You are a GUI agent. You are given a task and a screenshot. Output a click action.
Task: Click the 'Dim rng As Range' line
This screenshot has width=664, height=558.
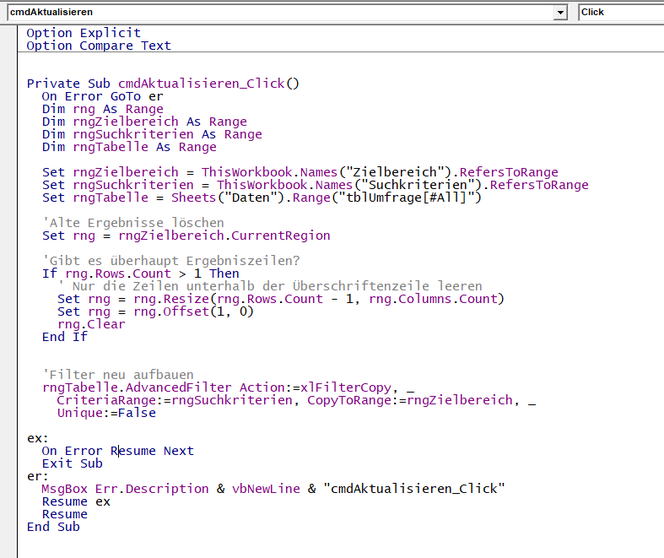102,109
